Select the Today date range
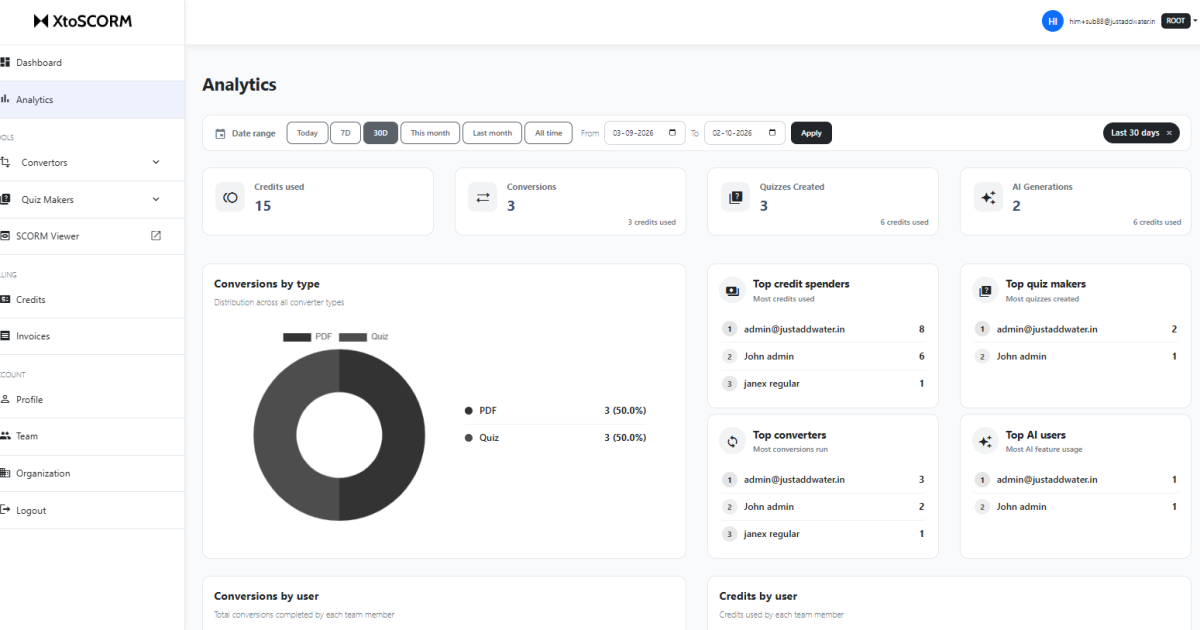 (307, 133)
